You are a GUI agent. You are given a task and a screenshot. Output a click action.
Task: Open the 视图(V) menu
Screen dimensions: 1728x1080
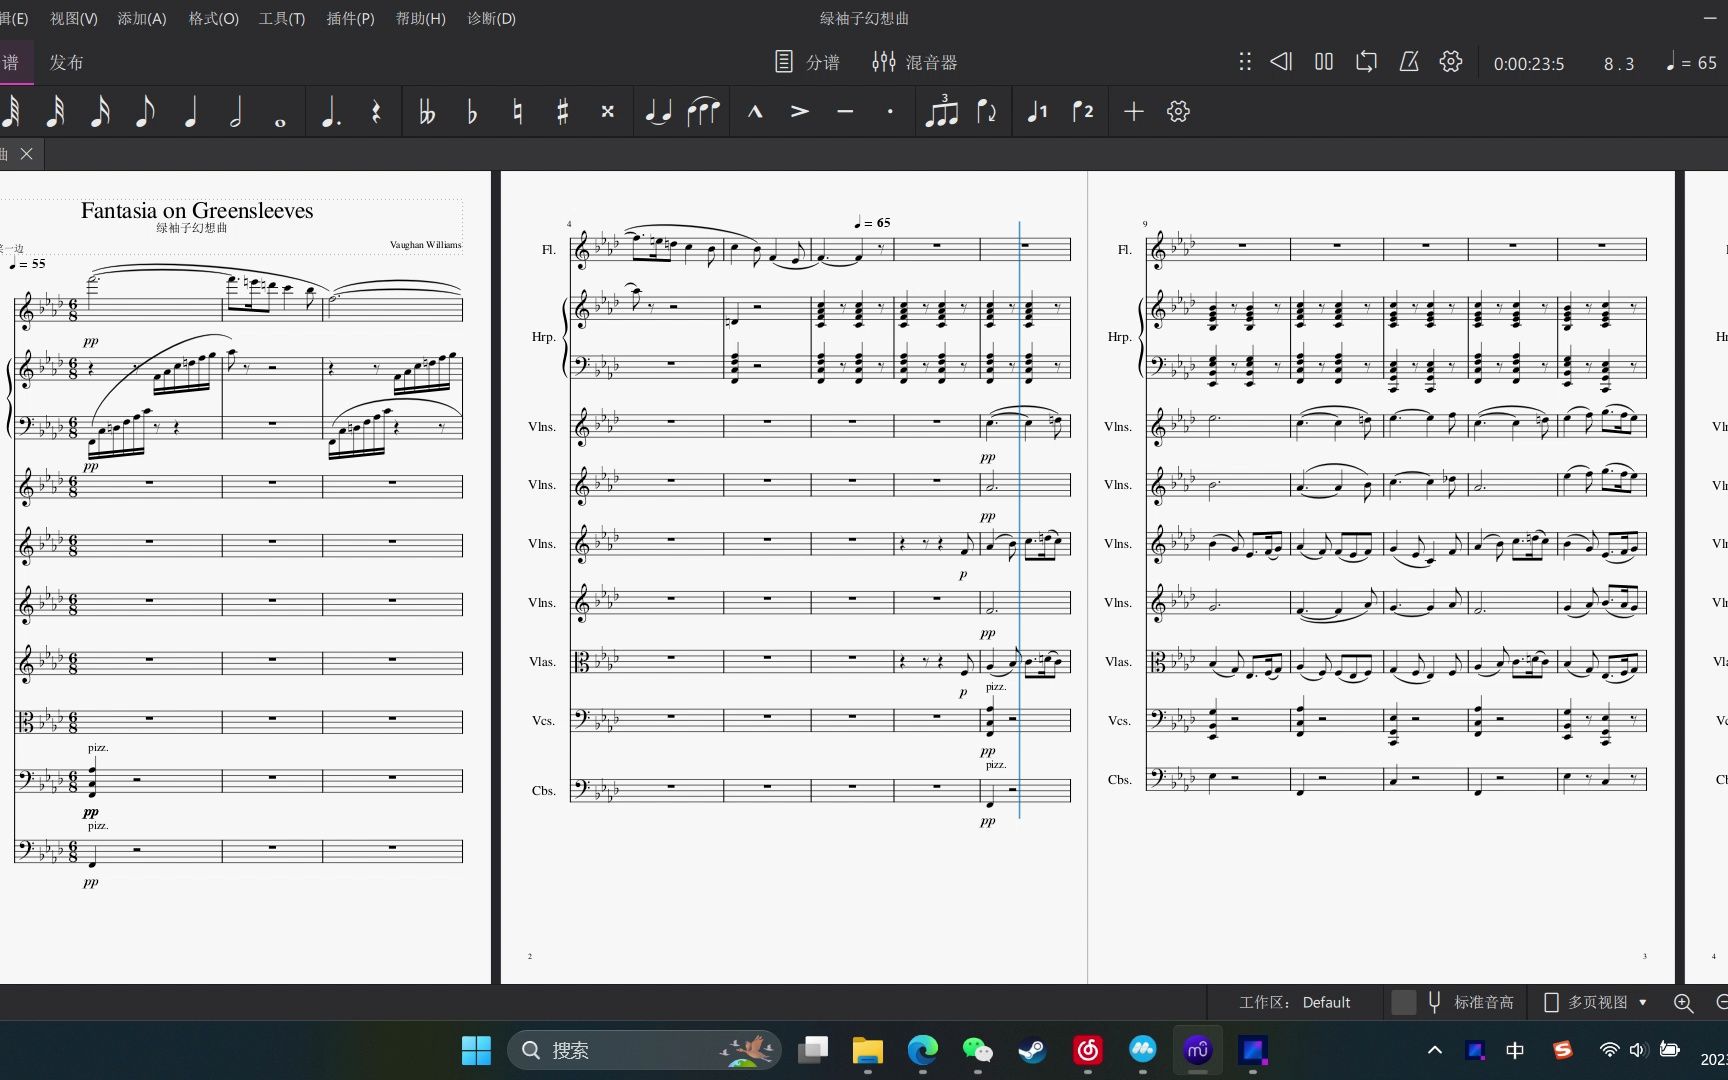pos(74,18)
